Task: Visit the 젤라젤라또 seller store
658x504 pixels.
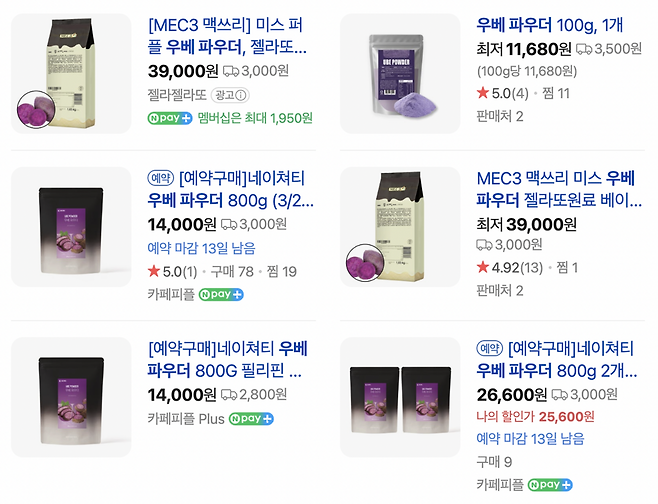Action: click(x=179, y=95)
